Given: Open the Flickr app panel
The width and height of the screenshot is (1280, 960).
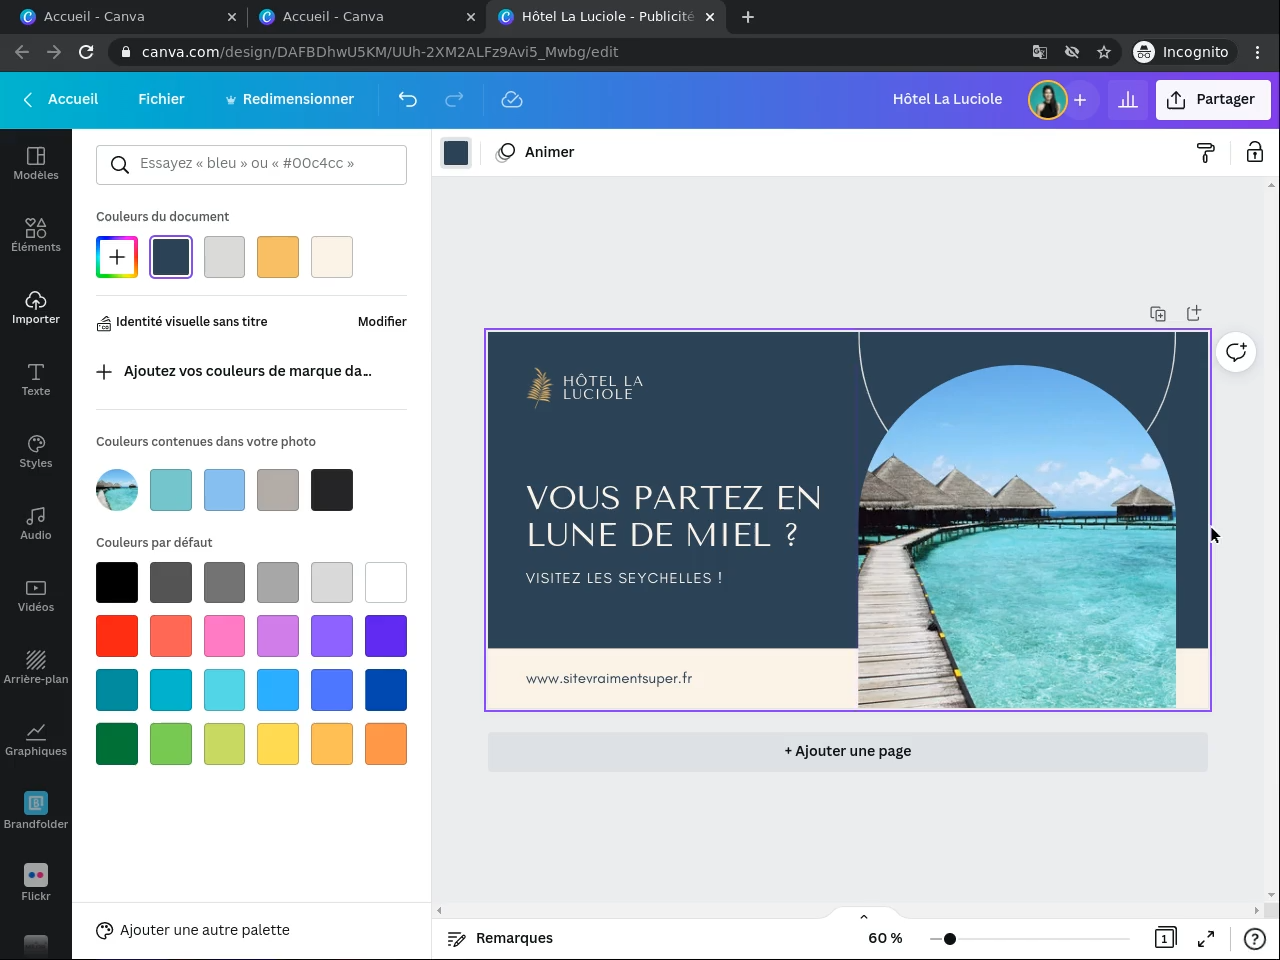Looking at the screenshot, I should point(36,884).
